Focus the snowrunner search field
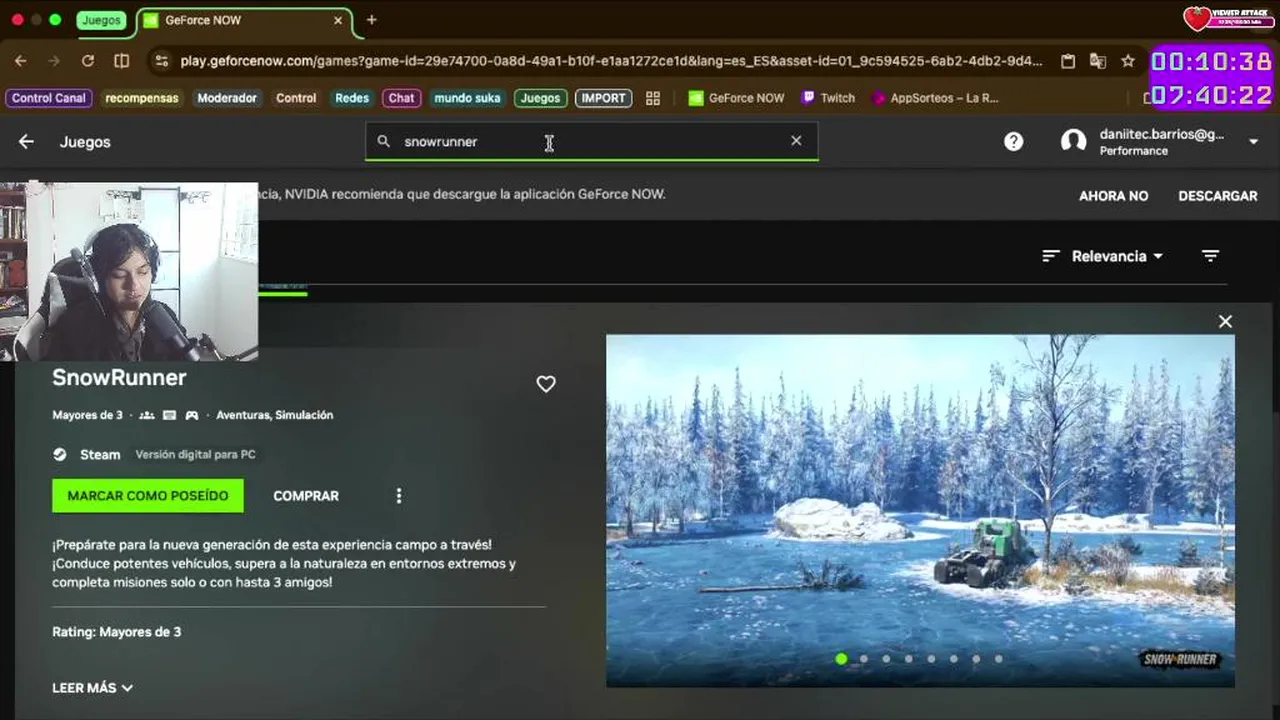This screenshot has width=1280, height=720. point(590,141)
